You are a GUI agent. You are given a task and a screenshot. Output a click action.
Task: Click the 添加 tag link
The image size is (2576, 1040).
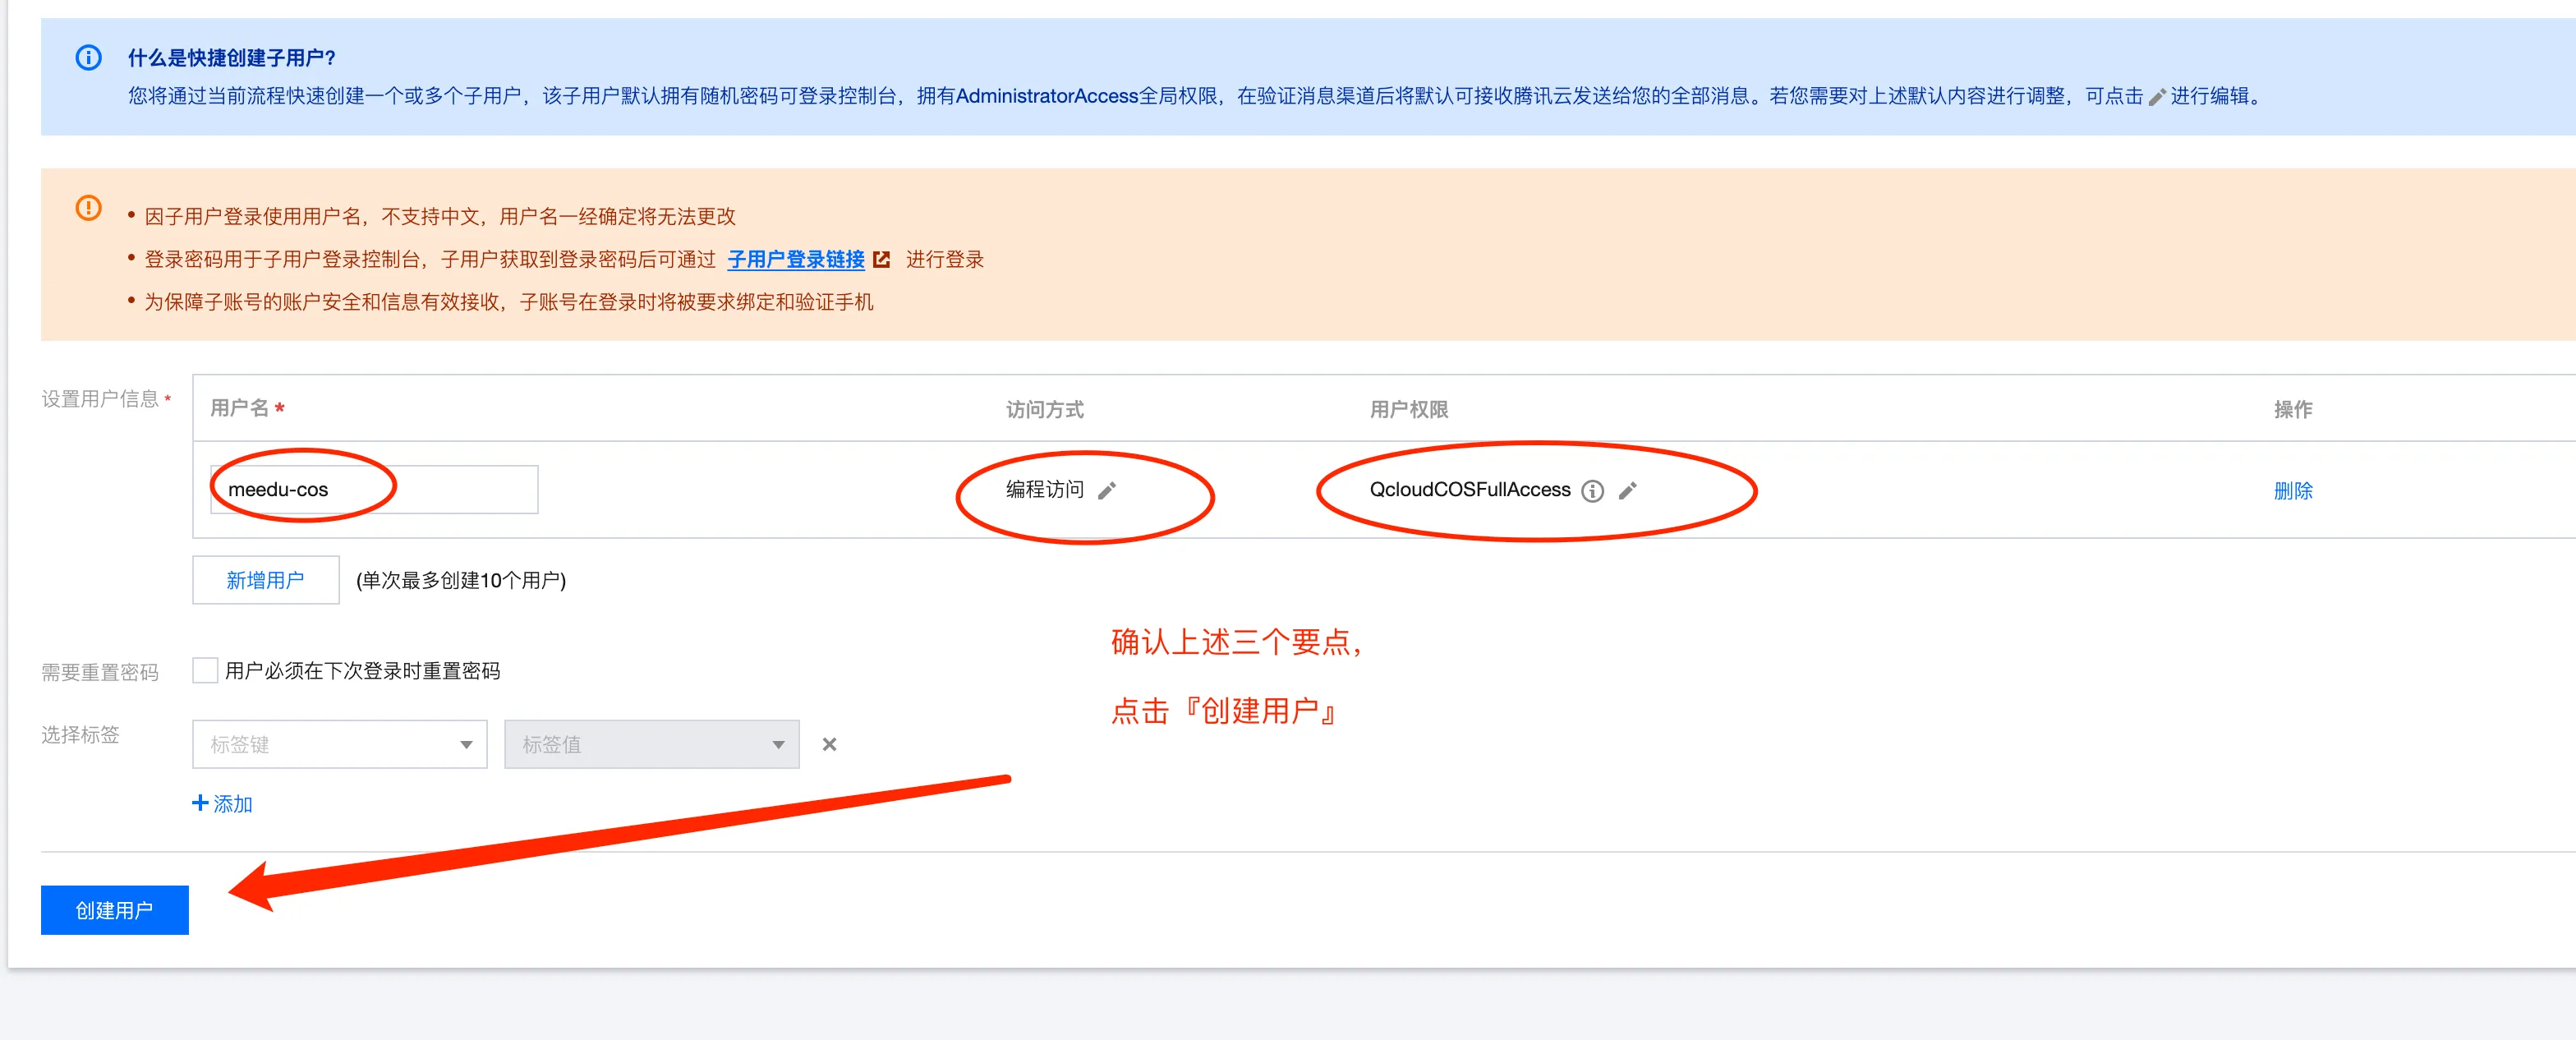pos(233,804)
